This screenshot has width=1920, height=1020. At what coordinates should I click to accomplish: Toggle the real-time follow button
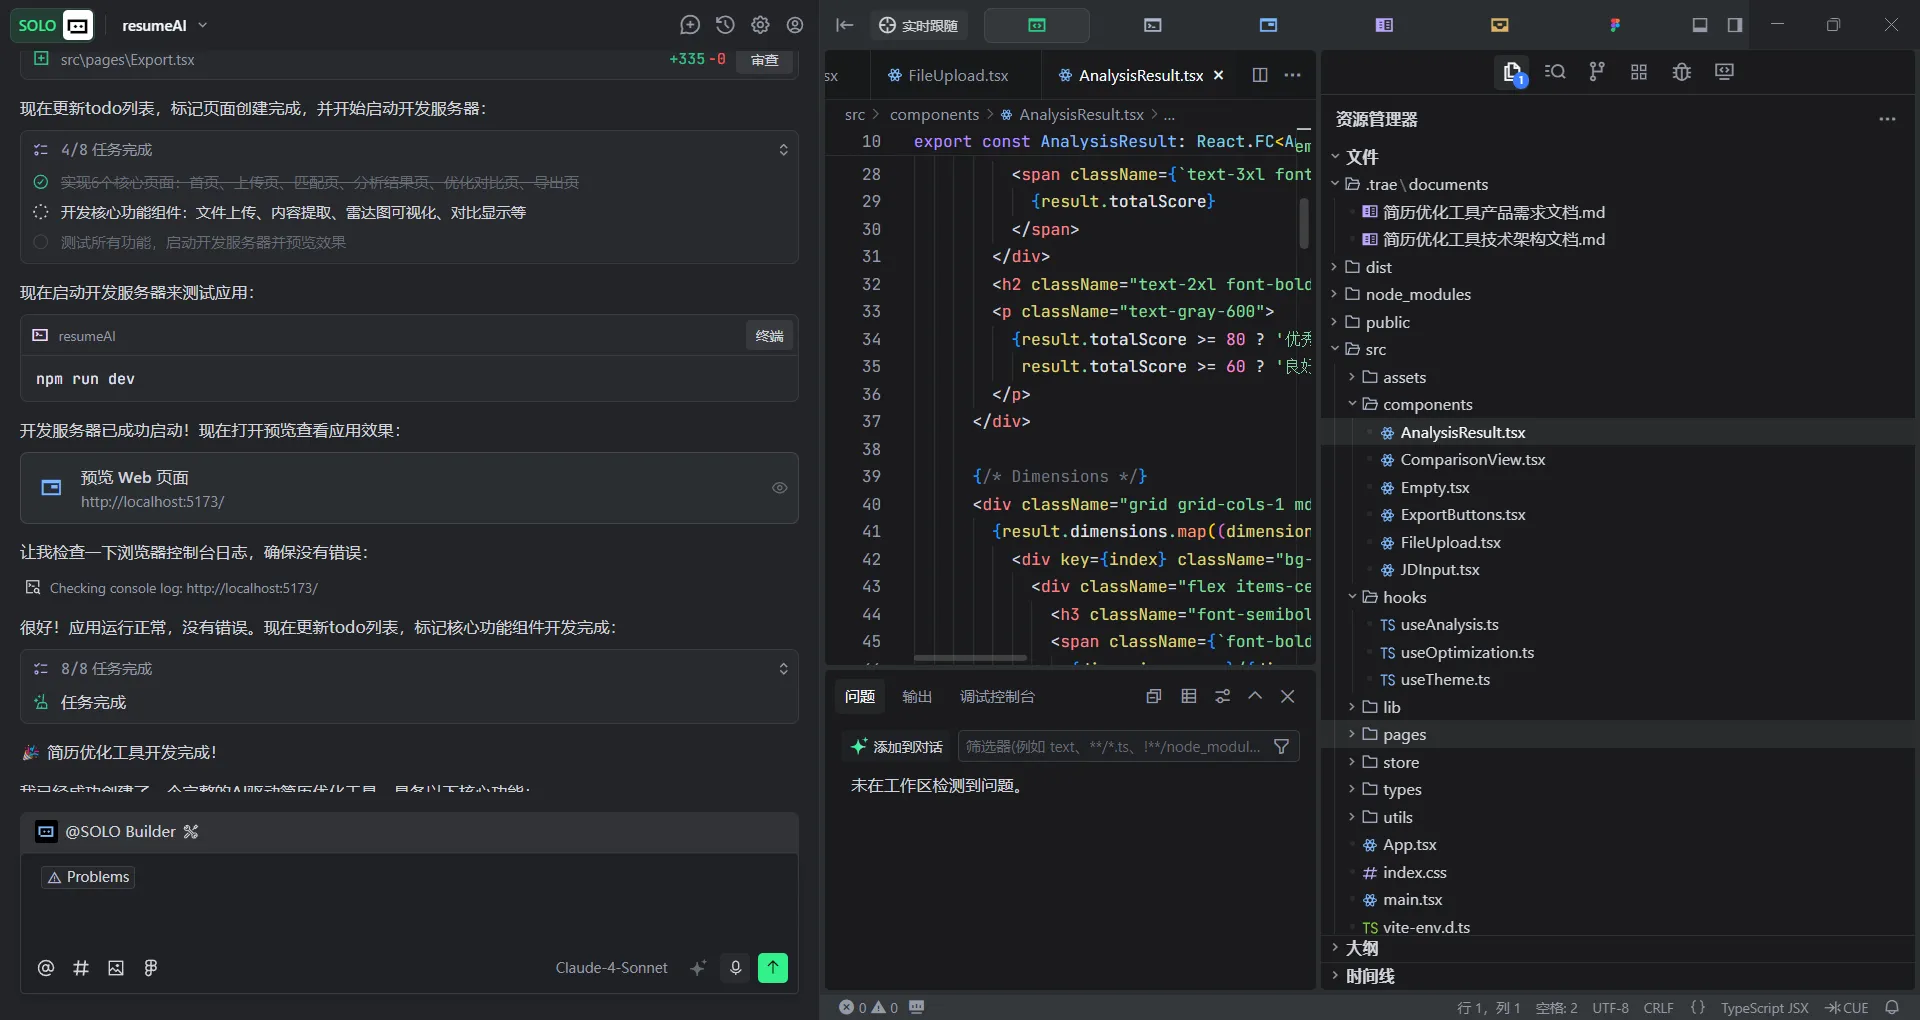(x=919, y=25)
